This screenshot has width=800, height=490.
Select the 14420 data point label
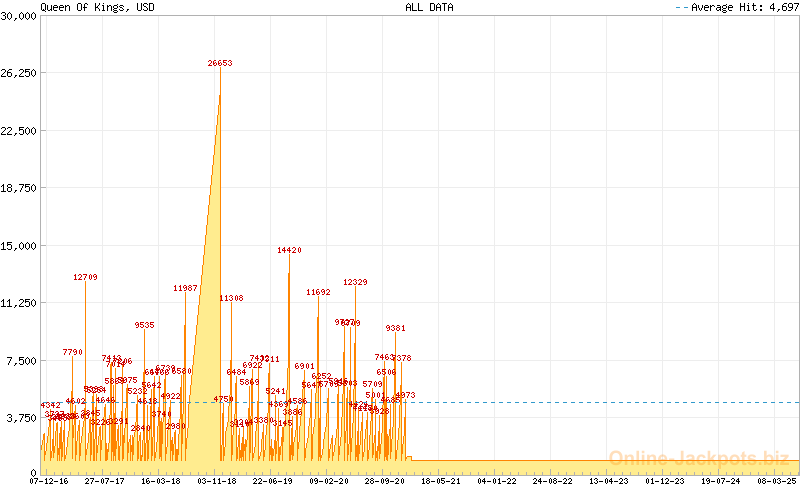(x=289, y=250)
